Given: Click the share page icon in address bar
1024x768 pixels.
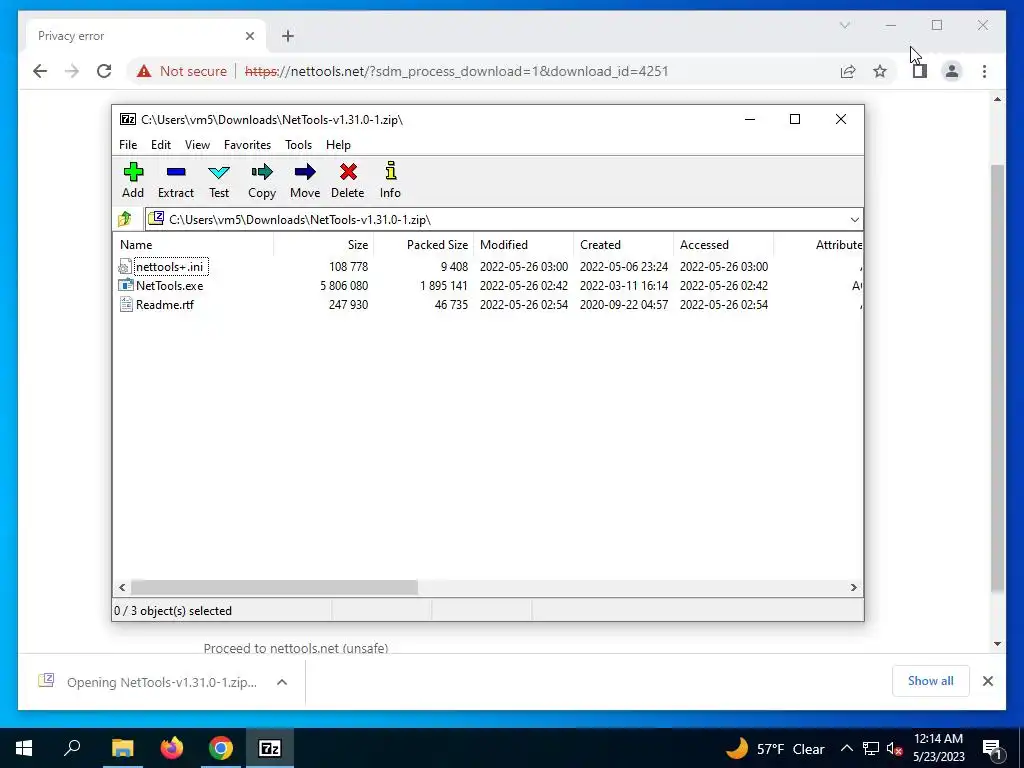Looking at the screenshot, I should click(x=848, y=71).
